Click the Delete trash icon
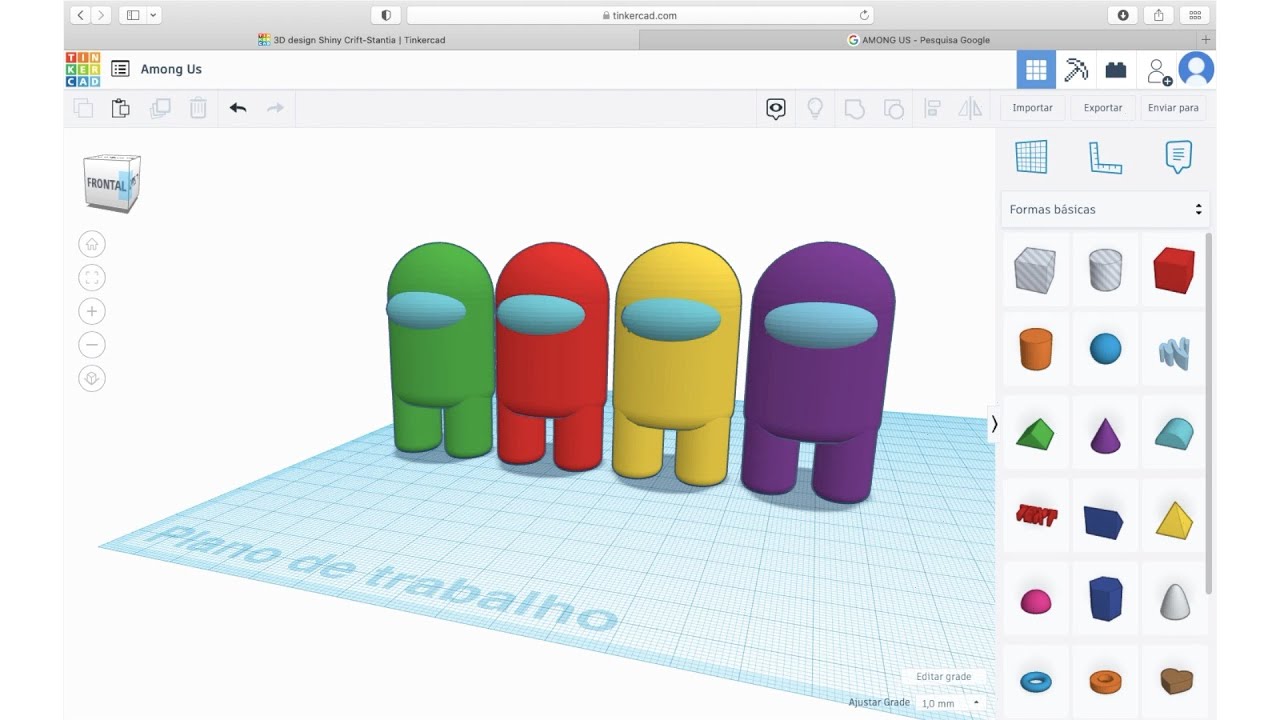Viewport: 1280px width, 720px height. click(198, 108)
